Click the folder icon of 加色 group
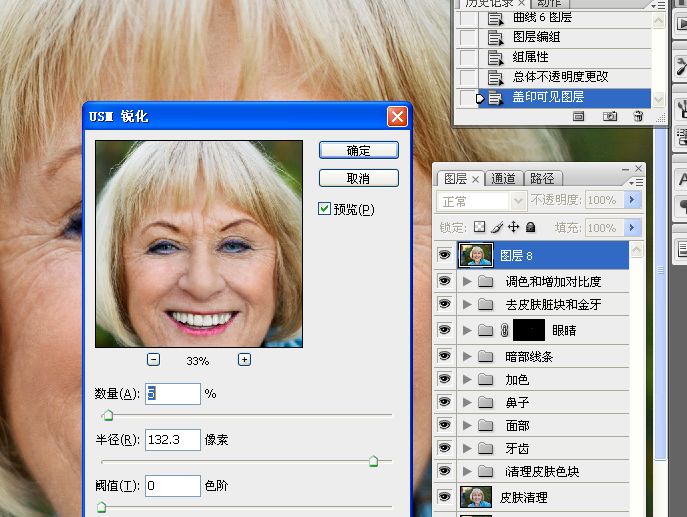 coord(485,379)
